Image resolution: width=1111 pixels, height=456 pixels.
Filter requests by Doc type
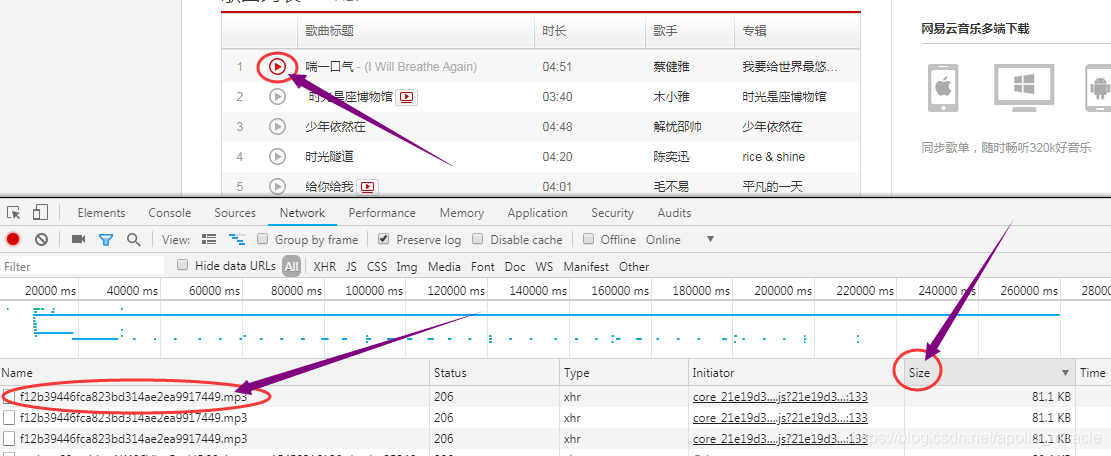pos(515,267)
